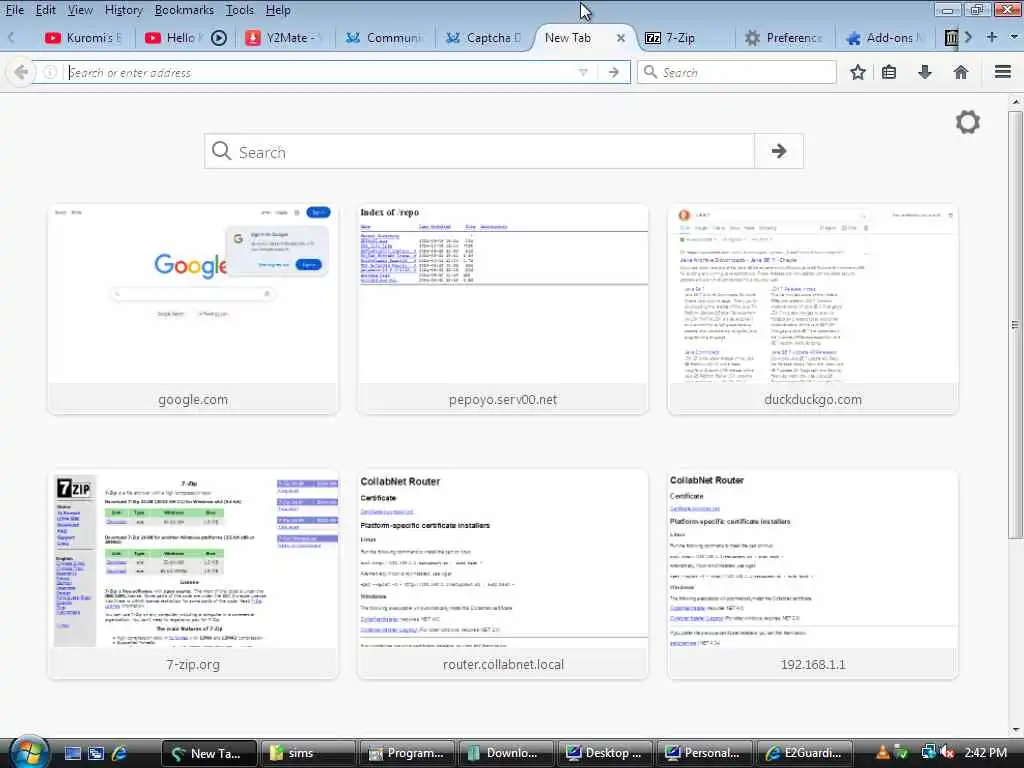
Task: Open the Bookmarks menu
Action: [x=184, y=10]
